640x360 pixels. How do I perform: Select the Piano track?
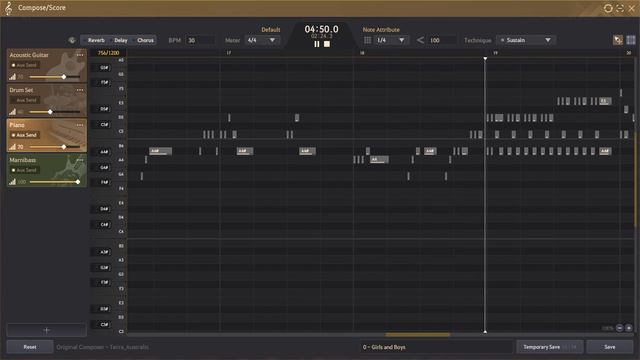tap(47, 136)
